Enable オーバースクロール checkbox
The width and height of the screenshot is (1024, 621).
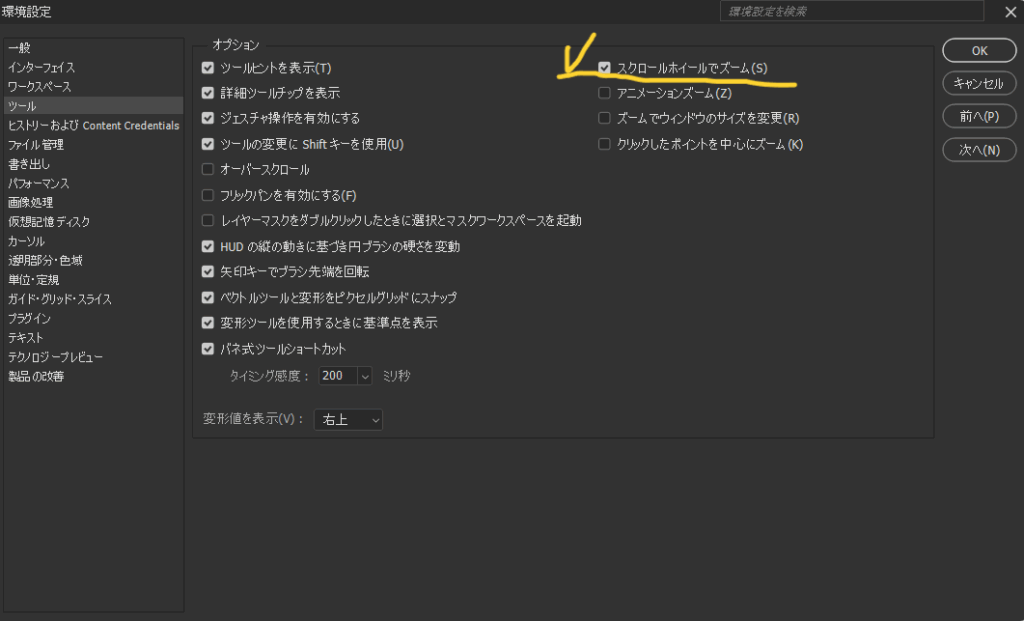[x=208, y=169]
